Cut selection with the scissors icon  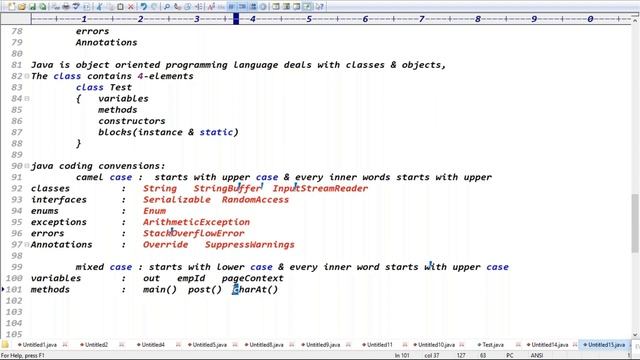99,7
